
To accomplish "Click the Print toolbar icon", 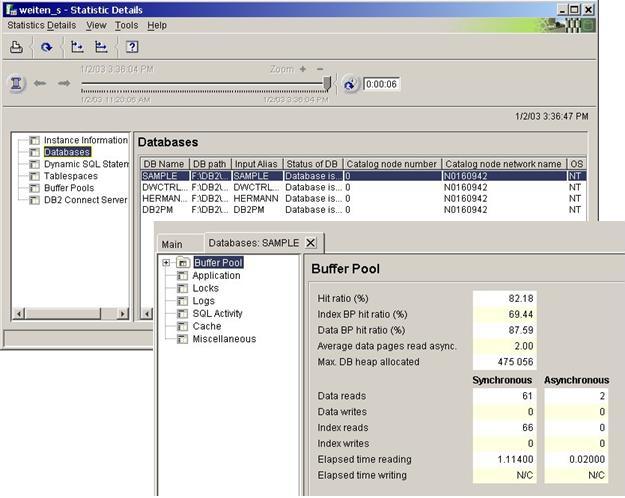I will click(x=16, y=47).
